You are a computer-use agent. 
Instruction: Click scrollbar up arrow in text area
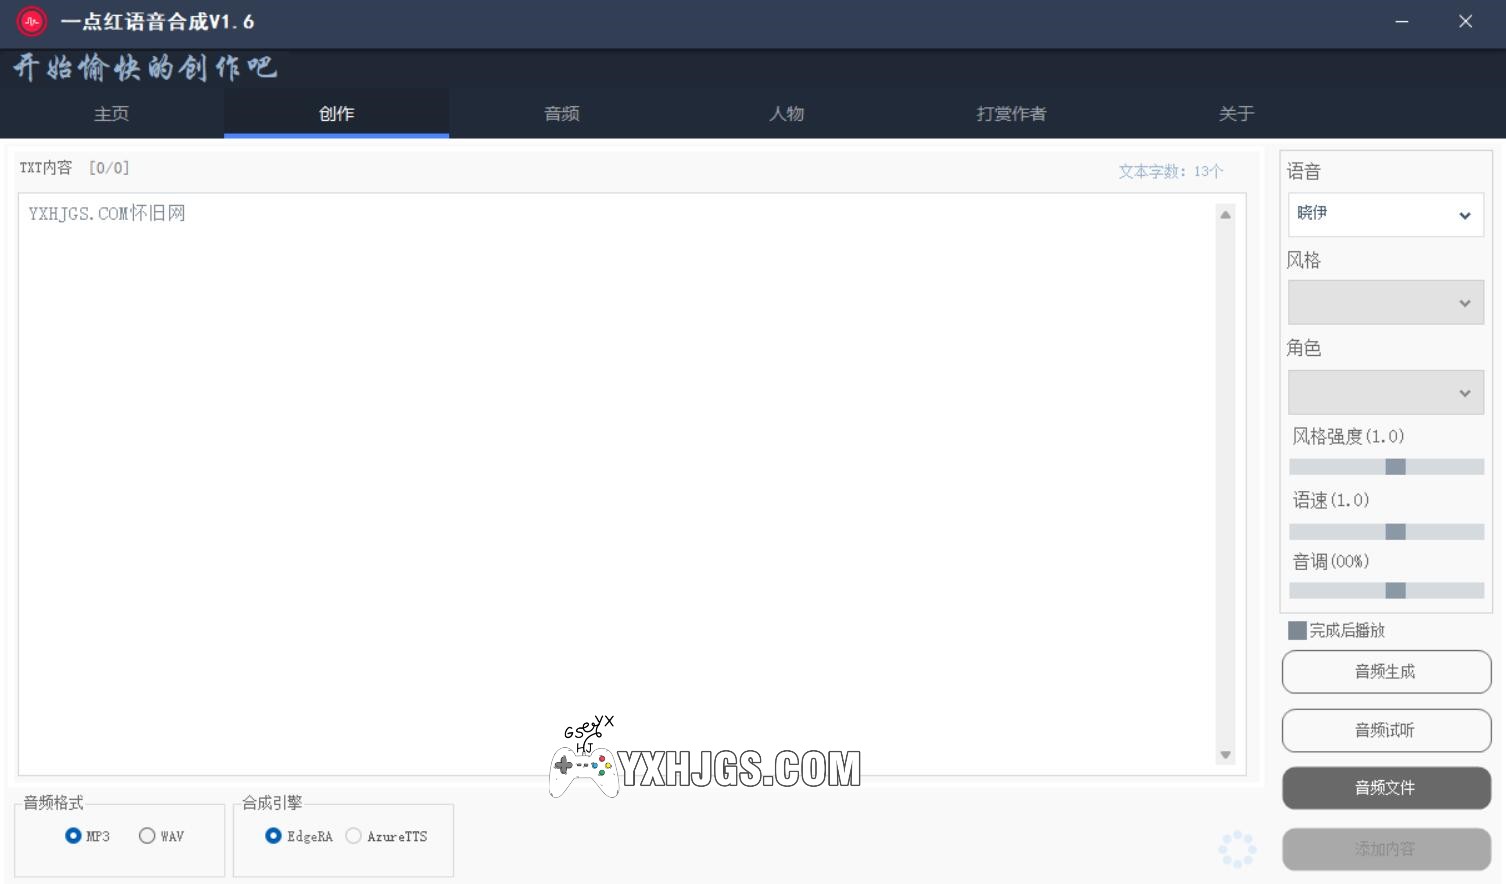pyautogui.click(x=1225, y=214)
